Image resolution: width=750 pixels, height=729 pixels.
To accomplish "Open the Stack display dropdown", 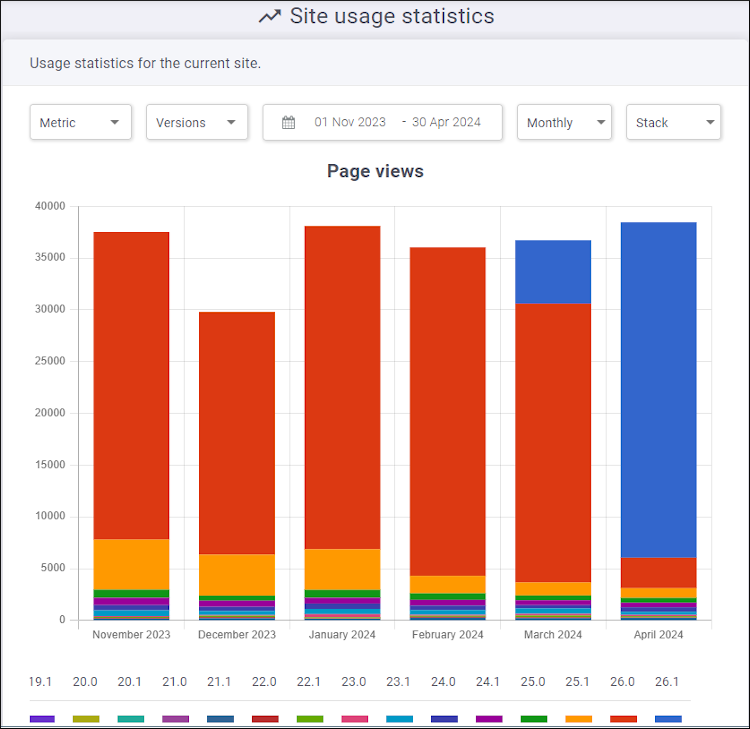I will 673,123.
